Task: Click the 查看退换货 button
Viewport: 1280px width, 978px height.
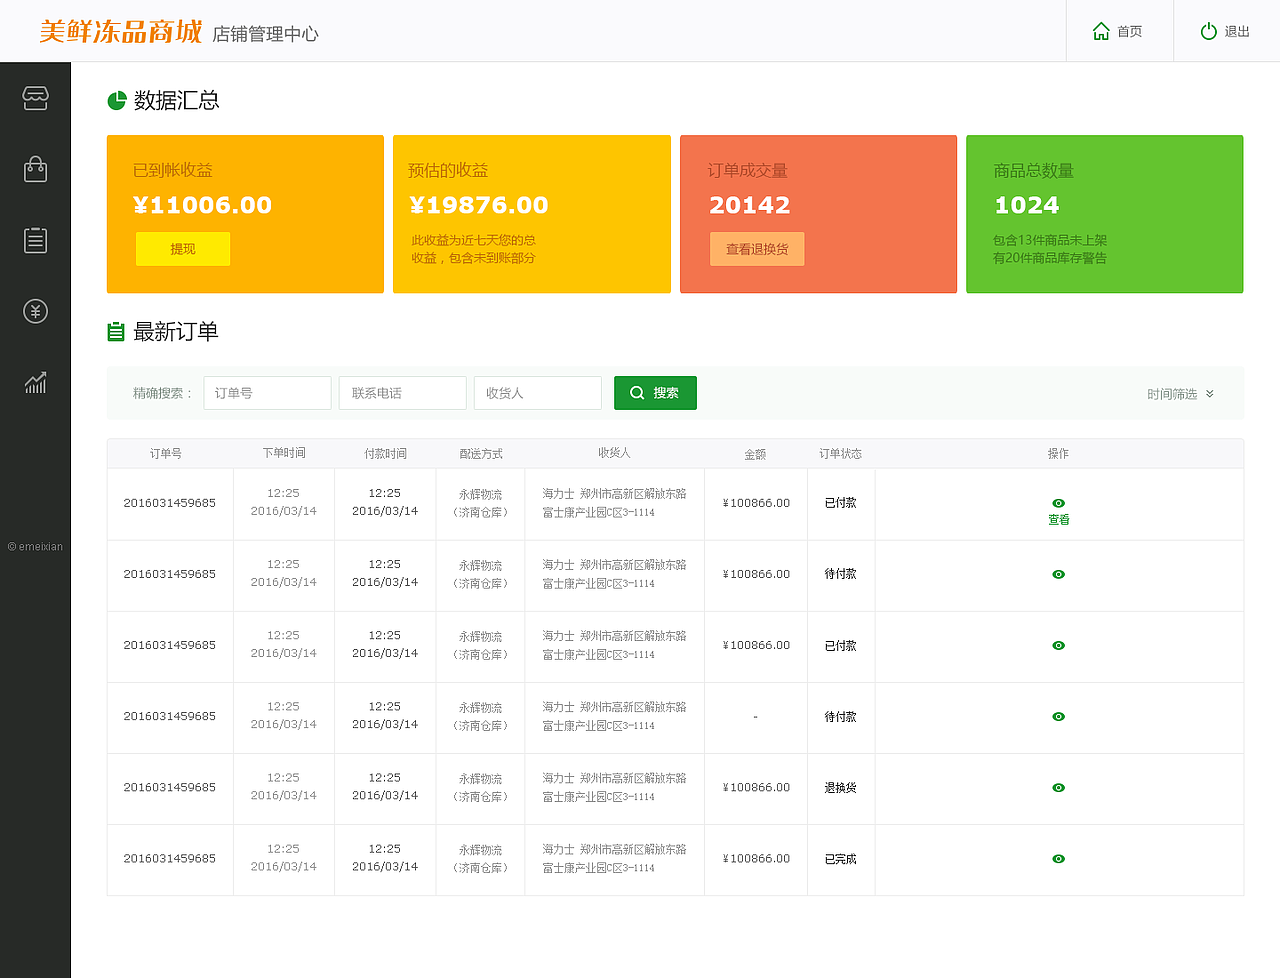Action: pos(757,249)
